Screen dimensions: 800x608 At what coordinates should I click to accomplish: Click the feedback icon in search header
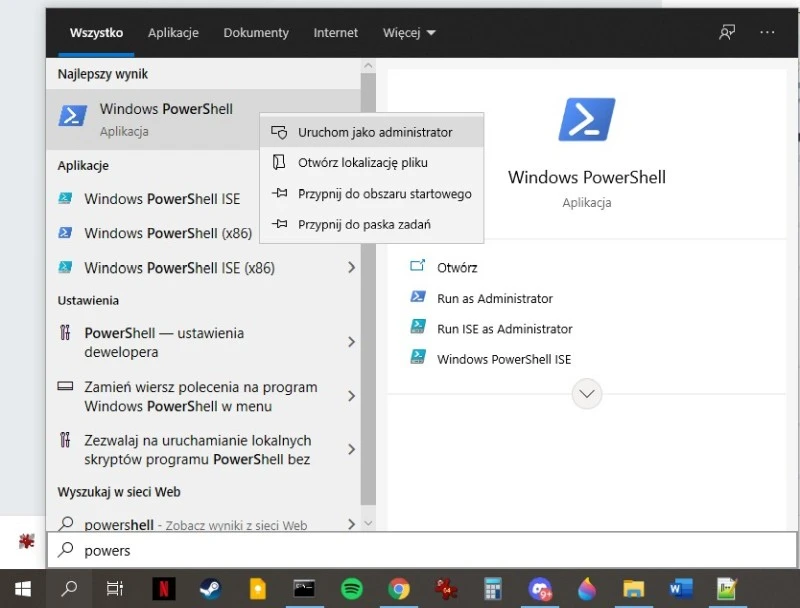pyautogui.click(x=727, y=32)
